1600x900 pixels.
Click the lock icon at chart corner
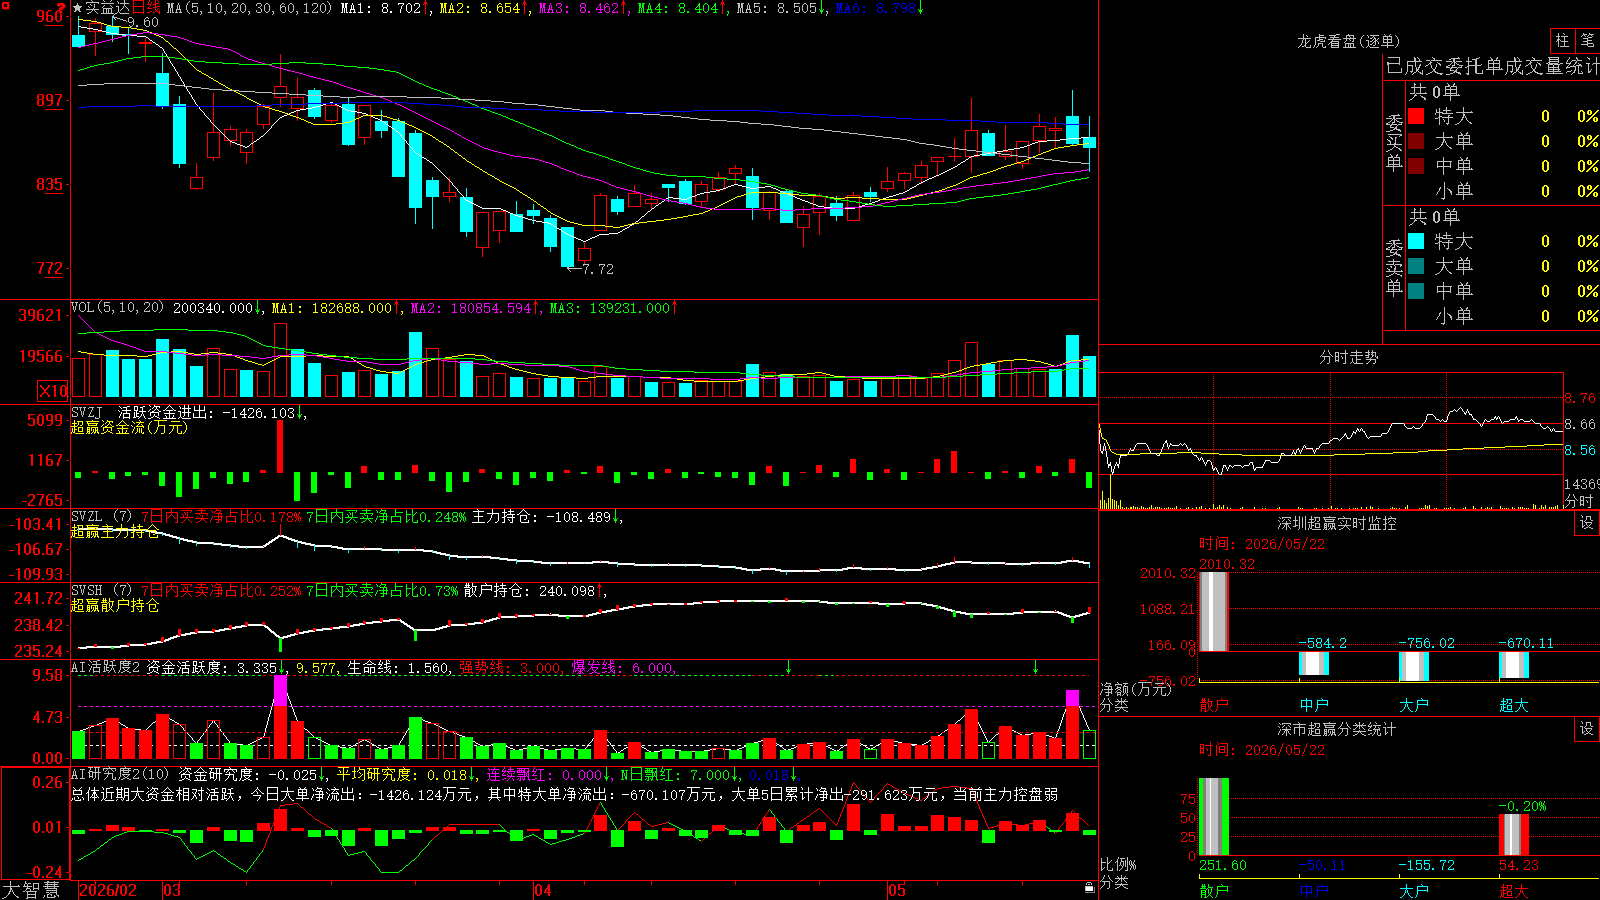[x=1090, y=888]
